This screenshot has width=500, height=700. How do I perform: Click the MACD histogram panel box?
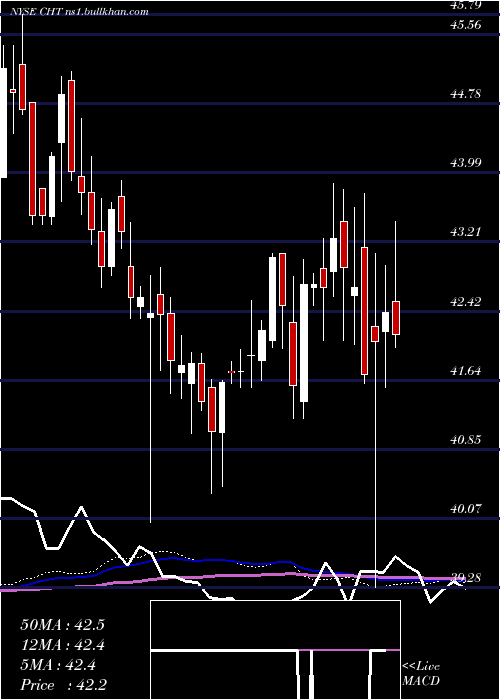pyautogui.click(x=275, y=650)
